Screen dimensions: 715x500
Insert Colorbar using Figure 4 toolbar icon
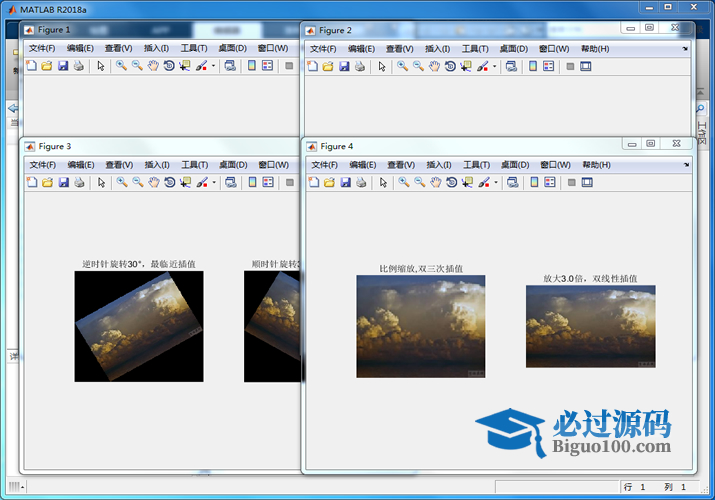click(x=533, y=182)
